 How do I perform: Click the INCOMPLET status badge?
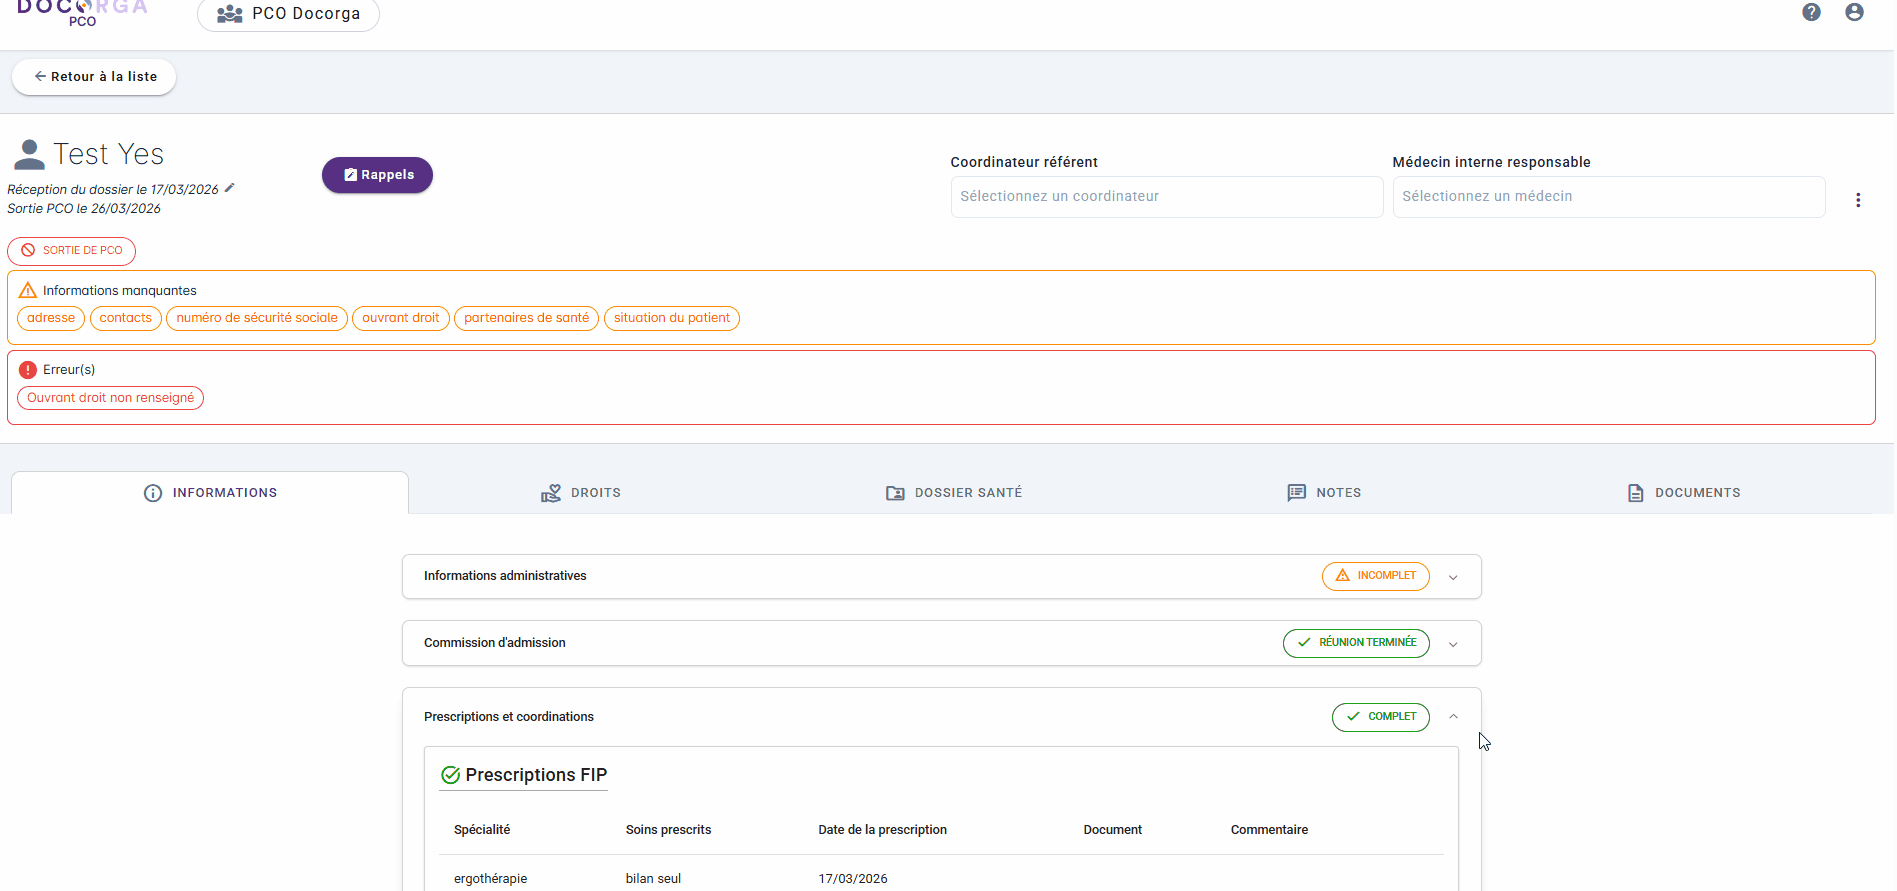tap(1376, 576)
